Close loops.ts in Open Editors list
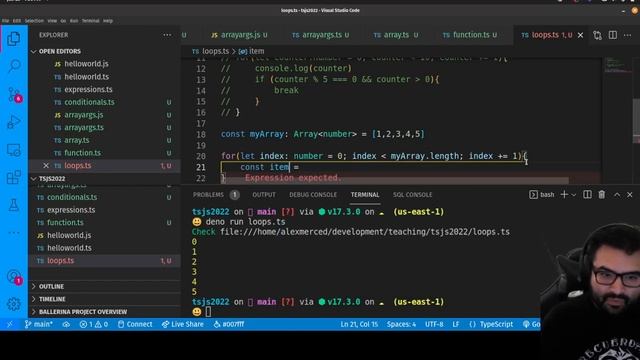This screenshot has height=360, width=640. click(x=46, y=166)
